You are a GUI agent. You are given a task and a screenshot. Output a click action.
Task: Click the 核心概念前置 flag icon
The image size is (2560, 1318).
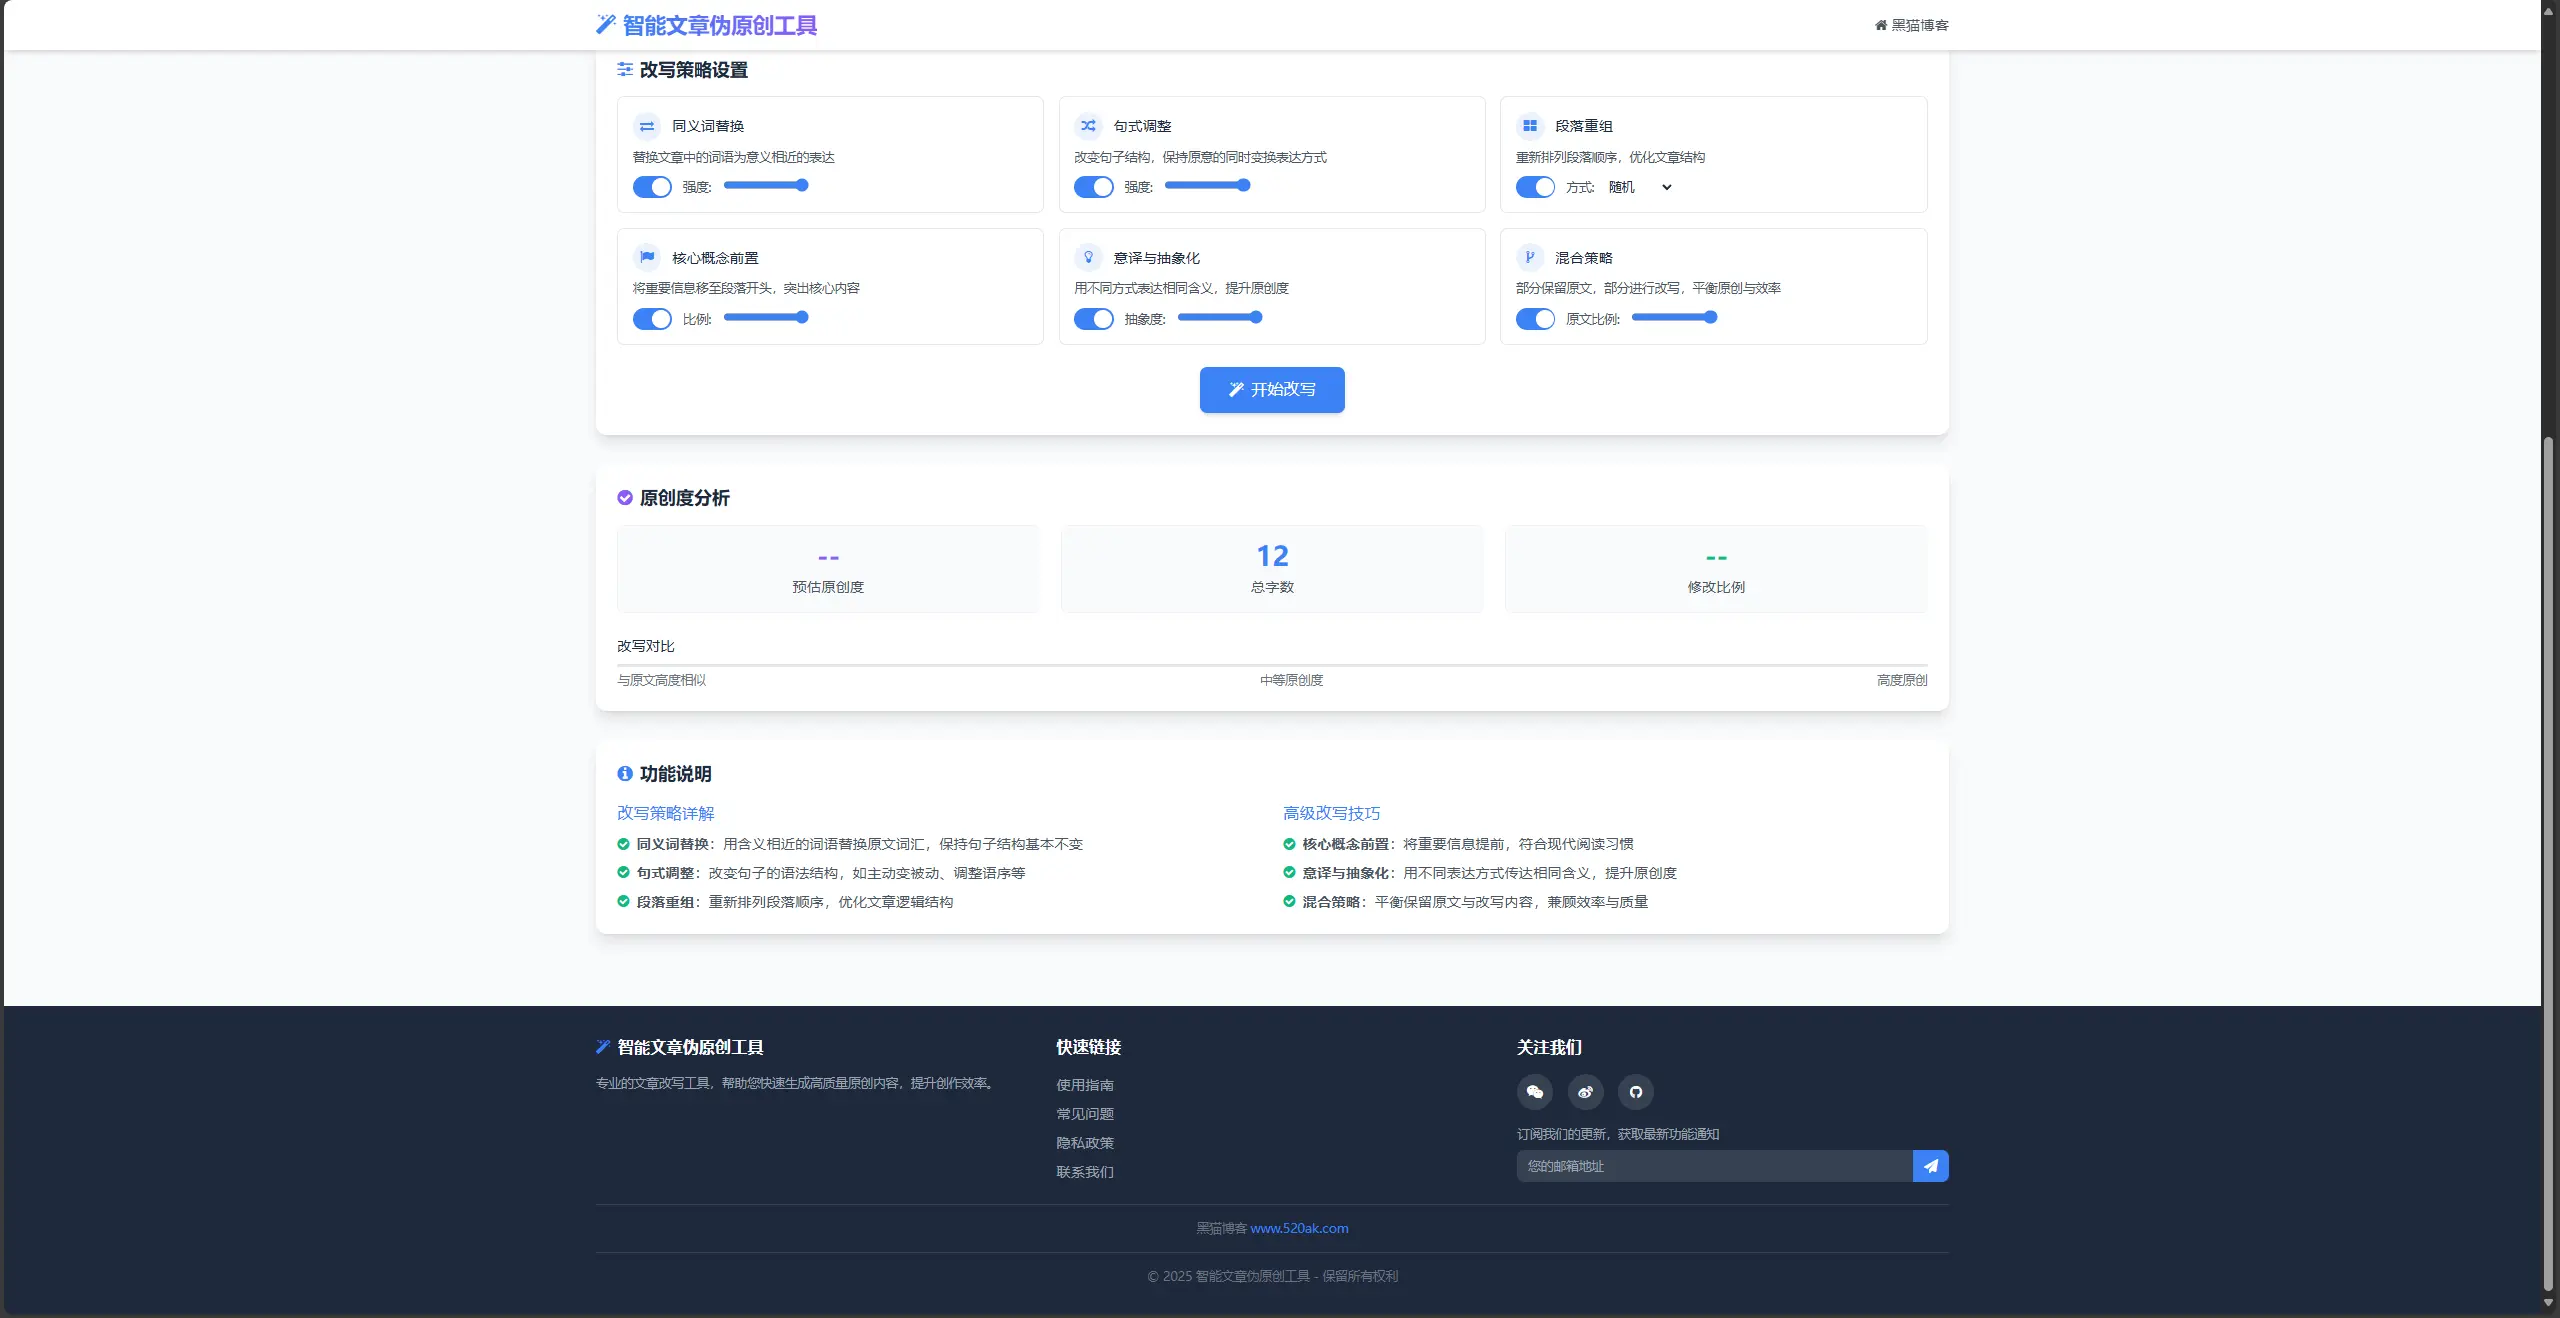[x=647, y=257]
